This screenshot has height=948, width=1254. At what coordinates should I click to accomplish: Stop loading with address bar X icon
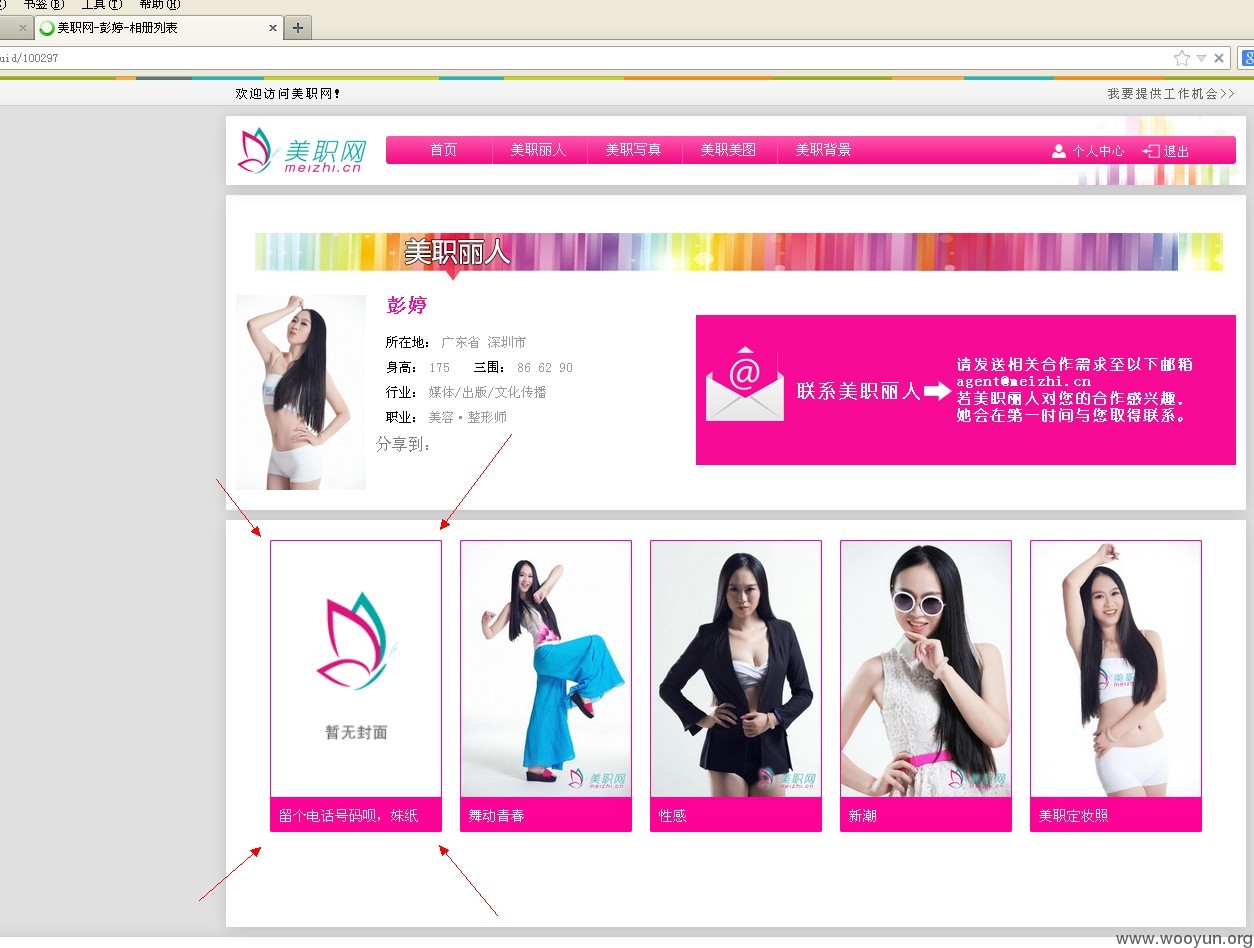pyautogui.click(x=1219, y=58)
